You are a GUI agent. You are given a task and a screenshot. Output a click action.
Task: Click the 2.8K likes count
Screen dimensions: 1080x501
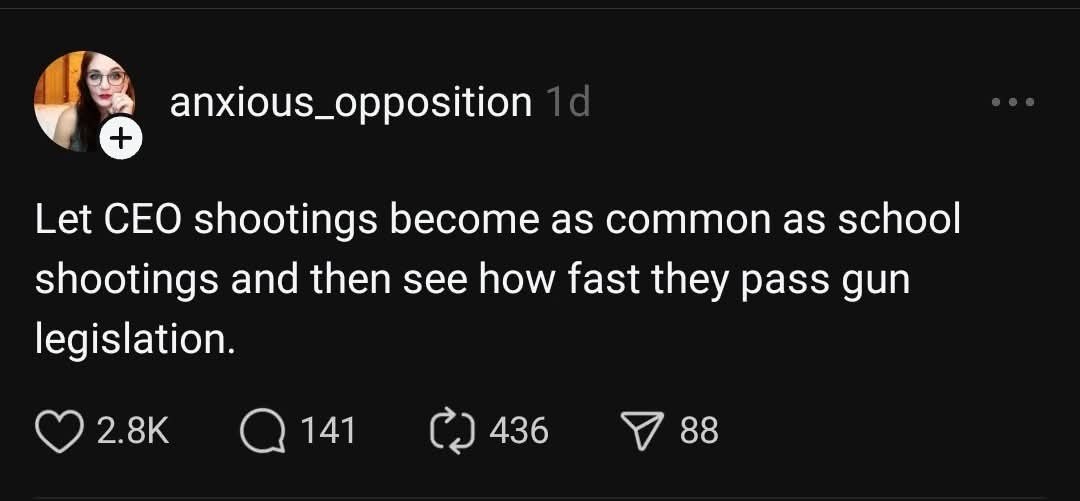[133, 431]
